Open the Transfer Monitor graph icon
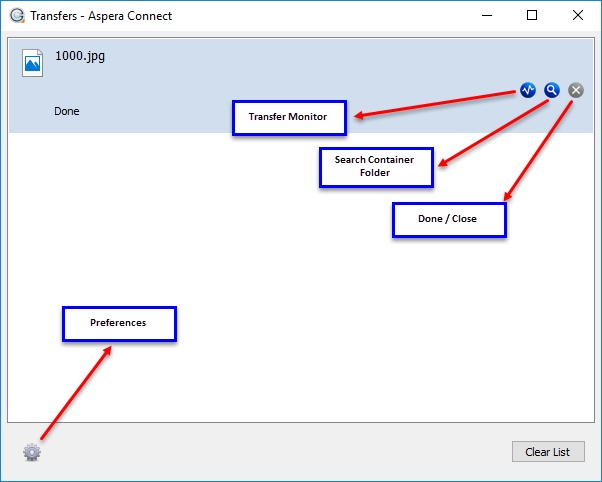The width and height of the screenshot is (602, 482). tap(528, 90)
